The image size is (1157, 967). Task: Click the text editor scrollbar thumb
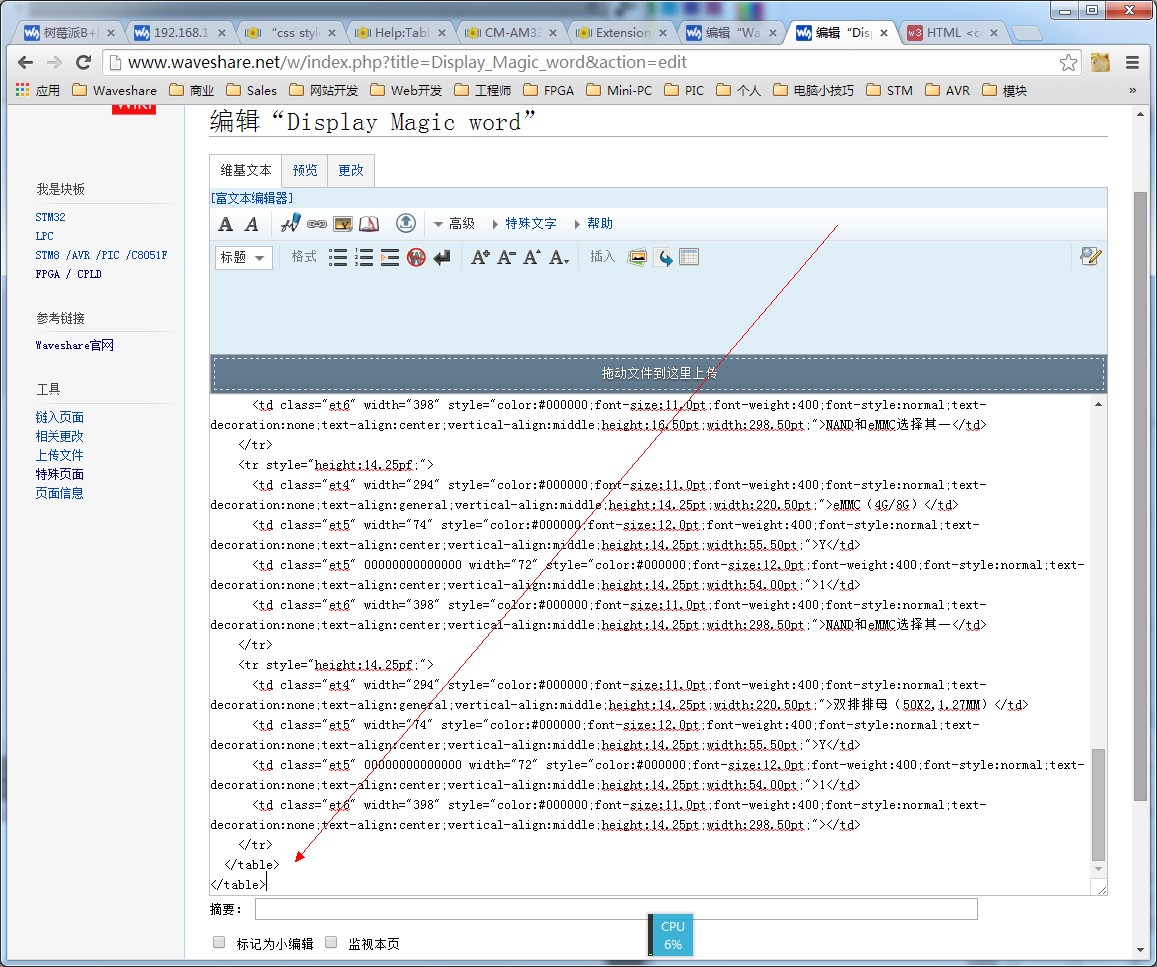click(x=1098, y=805)
